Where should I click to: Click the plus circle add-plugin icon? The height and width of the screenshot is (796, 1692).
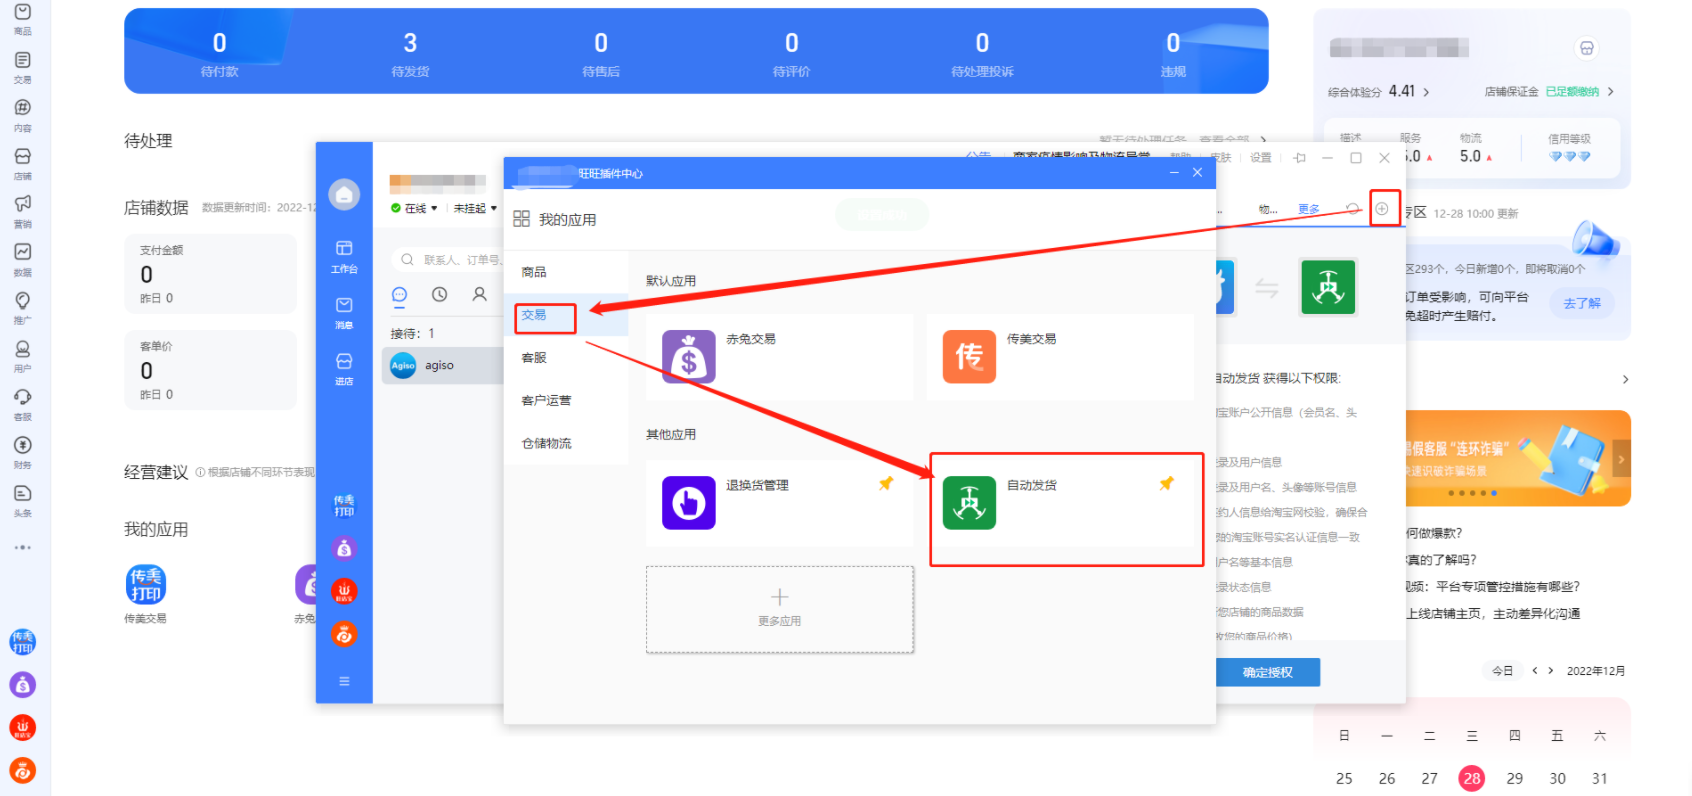[1382, 209]
